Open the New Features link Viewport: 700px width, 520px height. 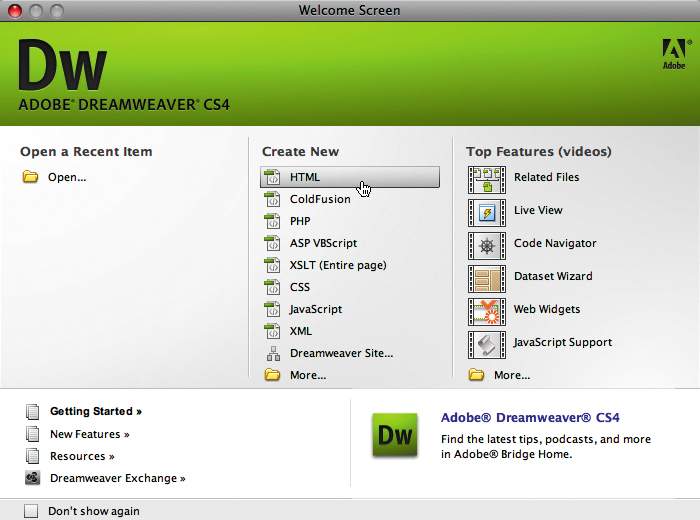tap(90, 434)
